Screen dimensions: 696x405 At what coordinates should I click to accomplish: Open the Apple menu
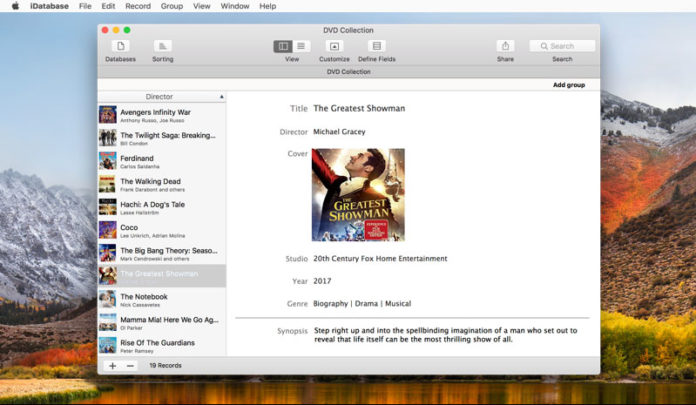tap(15, 6)
